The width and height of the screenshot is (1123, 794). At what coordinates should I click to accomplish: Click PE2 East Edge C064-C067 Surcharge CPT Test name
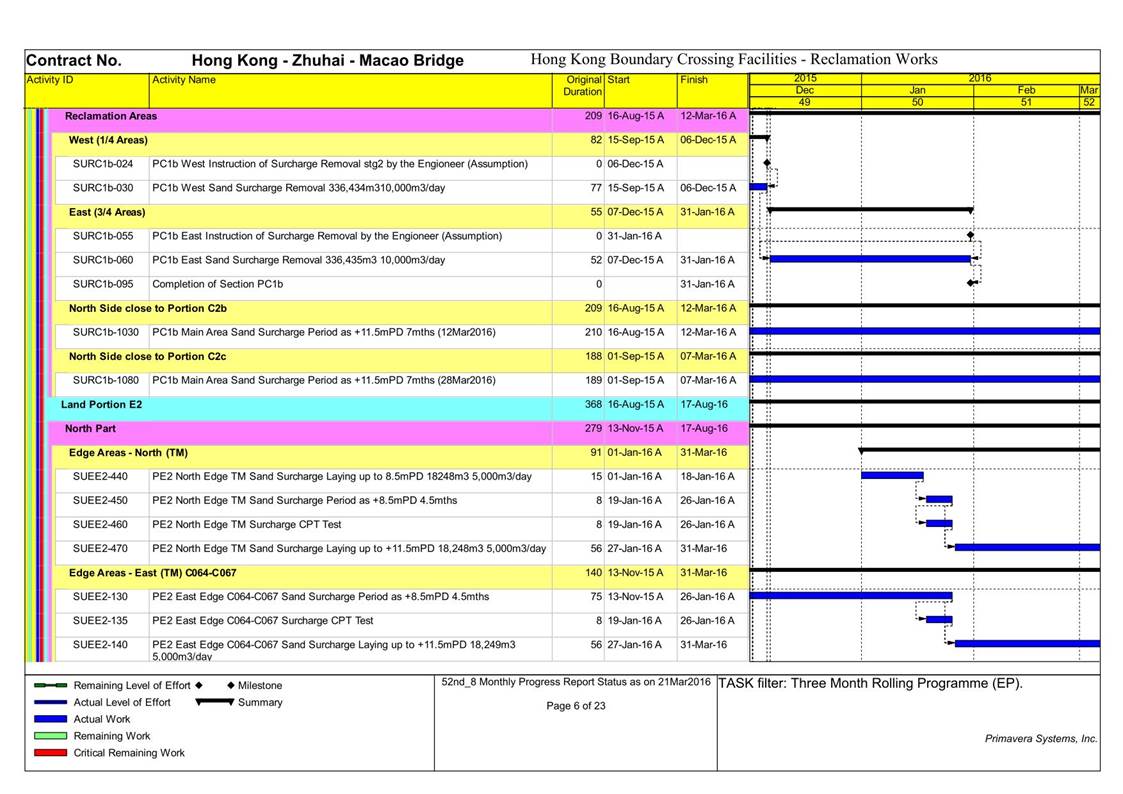coord(263,621)
